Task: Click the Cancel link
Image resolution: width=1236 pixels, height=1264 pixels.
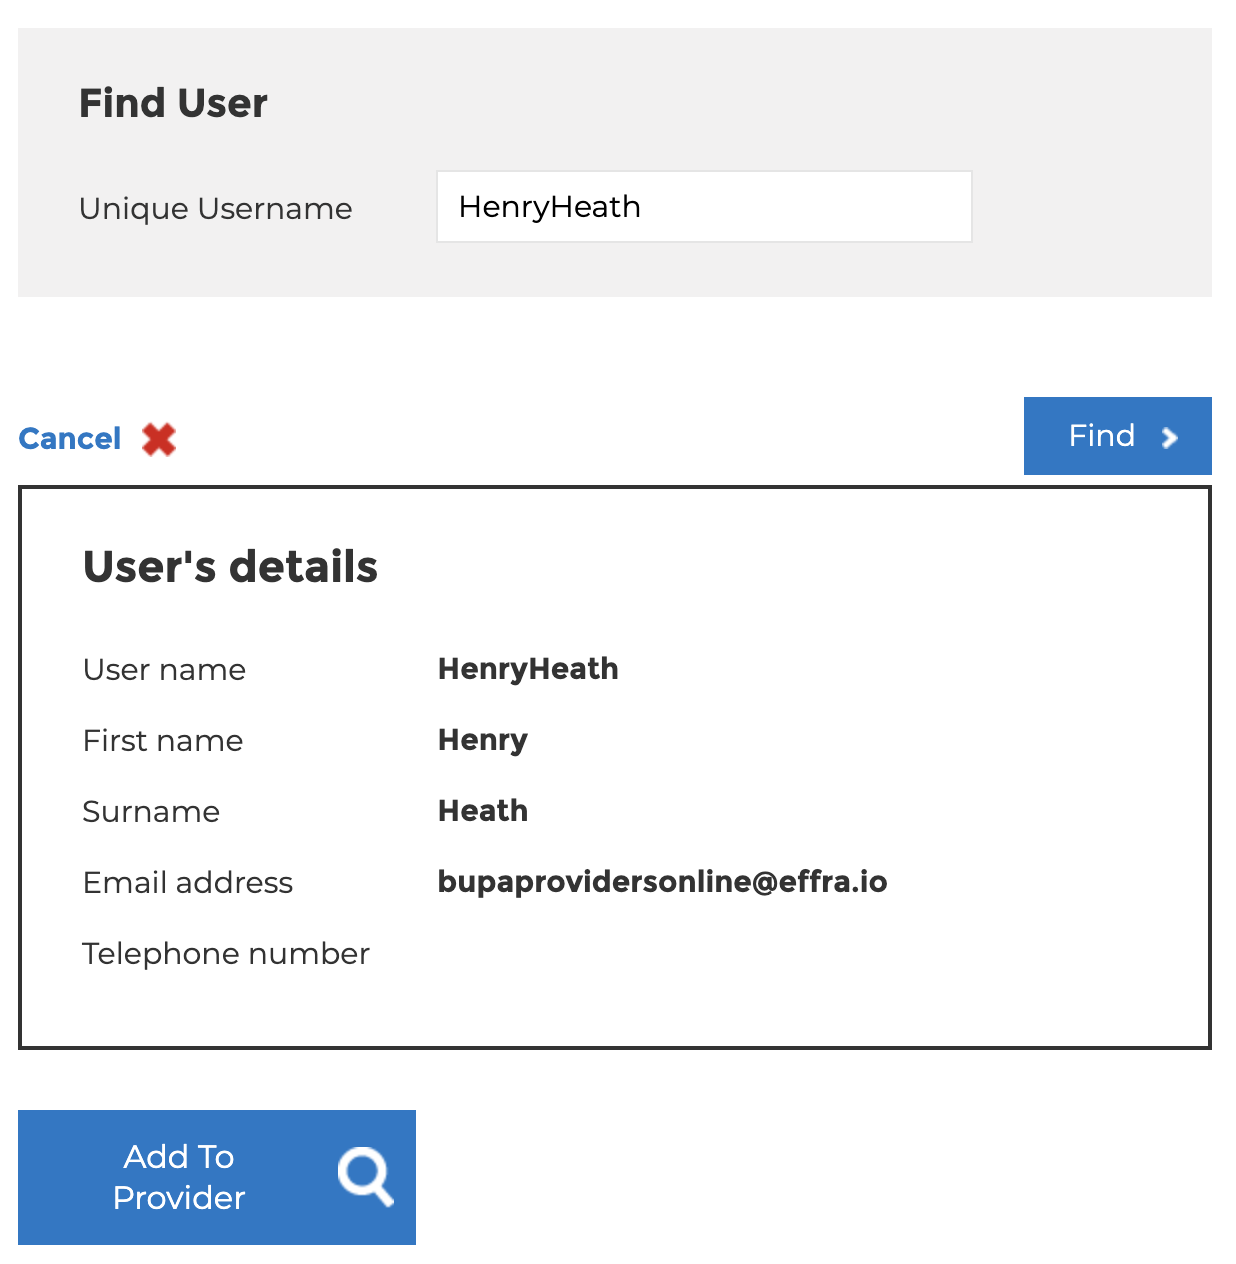Action: [x=69, y=438]
